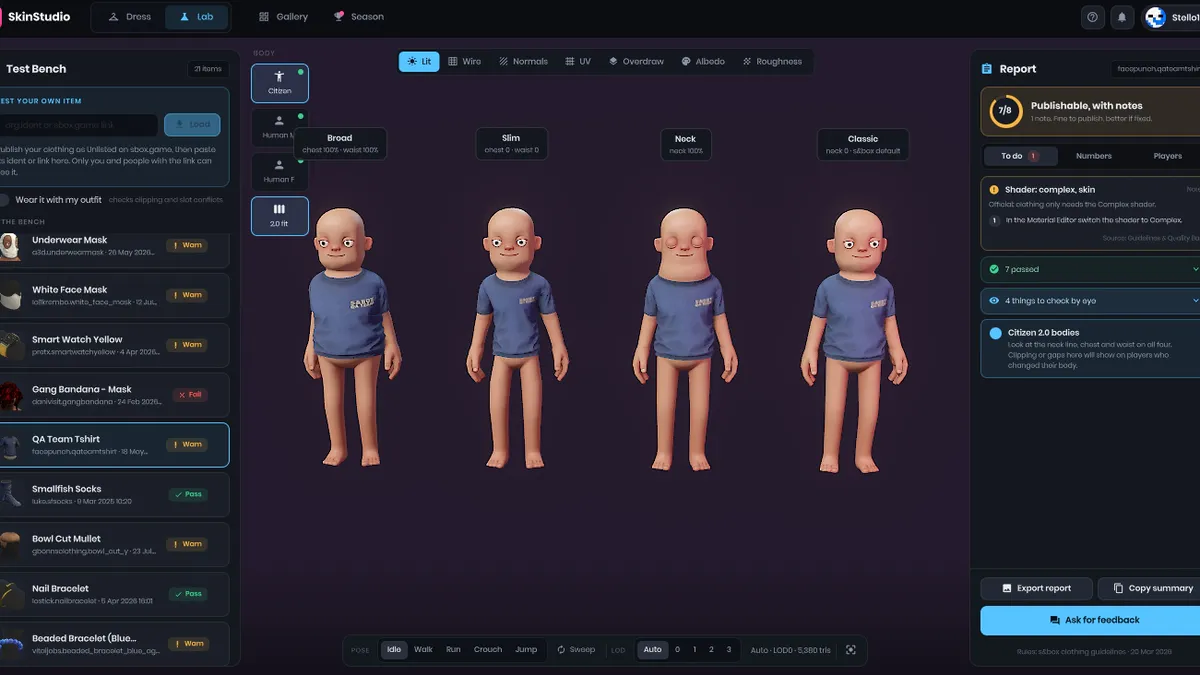Switch viewport to Wire mode
Viewport: 1200px width, 675px height.
[x=464, y=61]
